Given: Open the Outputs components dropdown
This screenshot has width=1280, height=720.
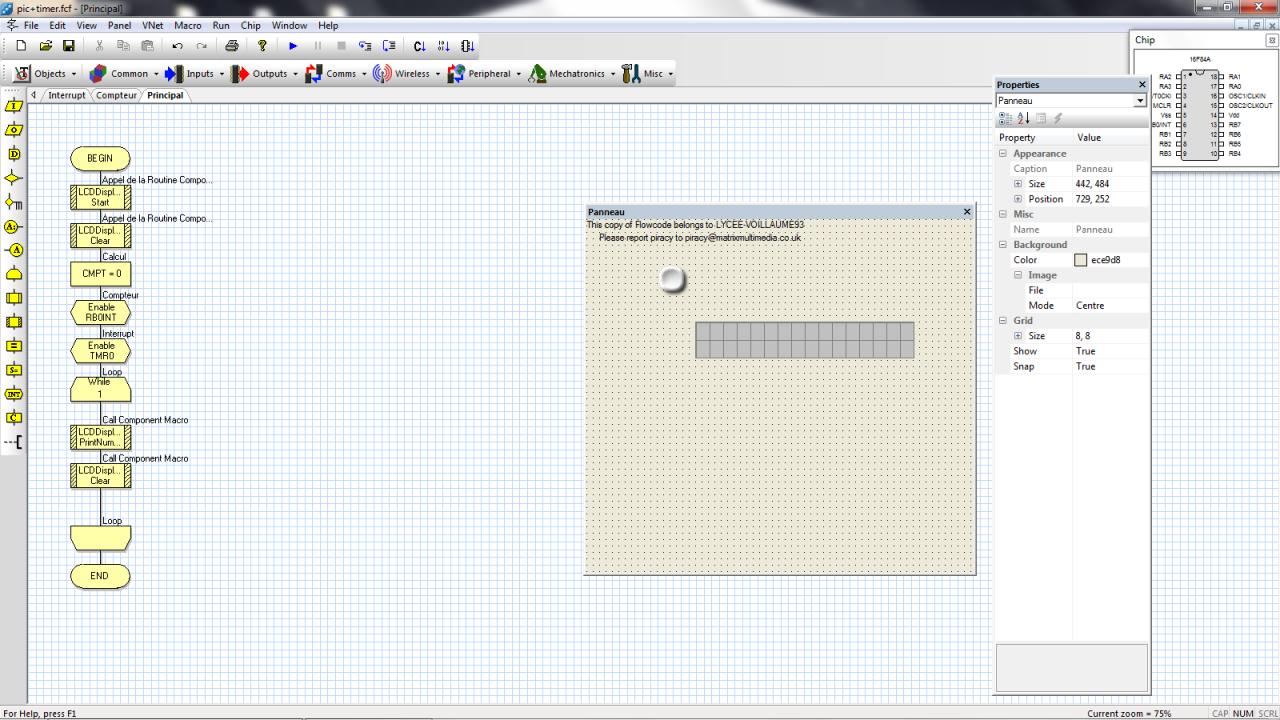Looking at the screenshot, I should pos(264,73).
